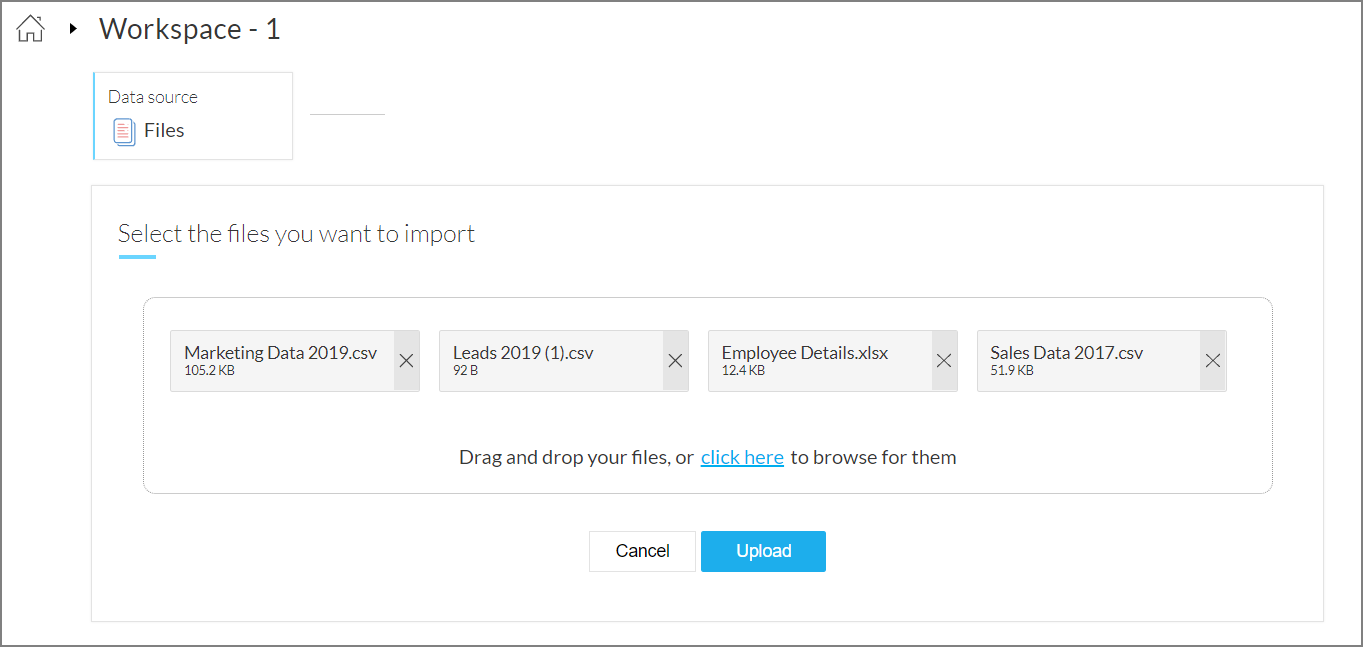Click the blue underline beneath the import heading
This screenshot has width=1363, height=647.
pyautogui.click(x=137, y=257)
